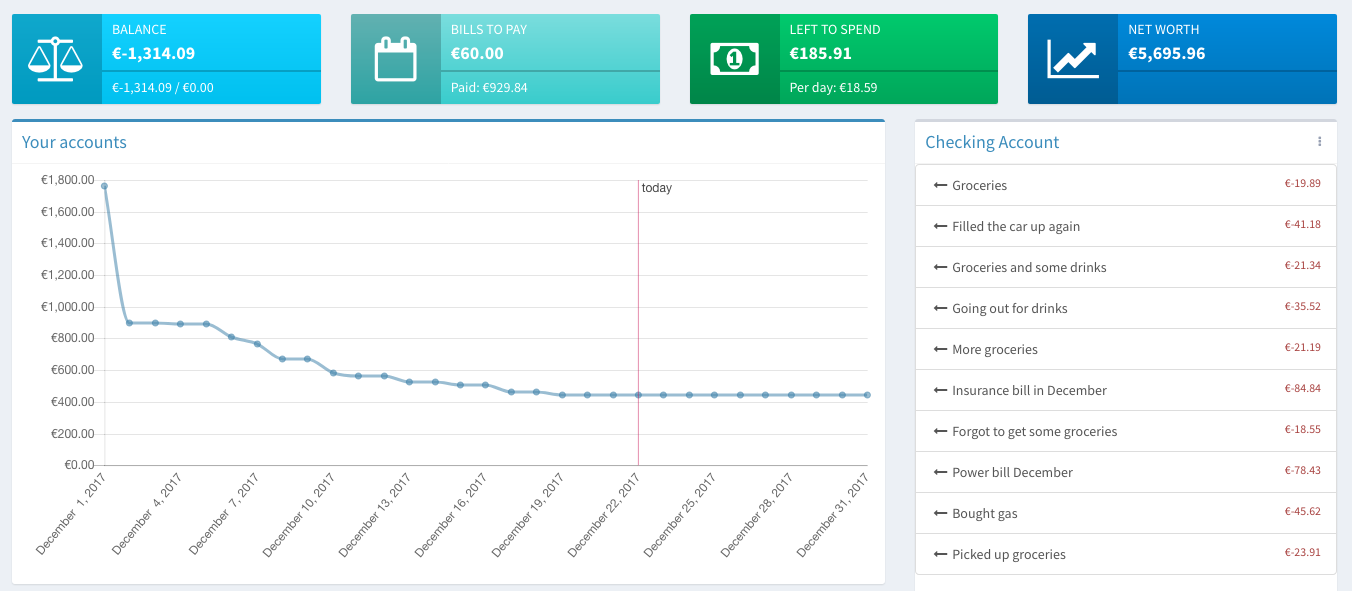Screen dimensions: 1352x591
Task: Click the €-1,314.09 / €0.00 text
Action: (163, 87)
